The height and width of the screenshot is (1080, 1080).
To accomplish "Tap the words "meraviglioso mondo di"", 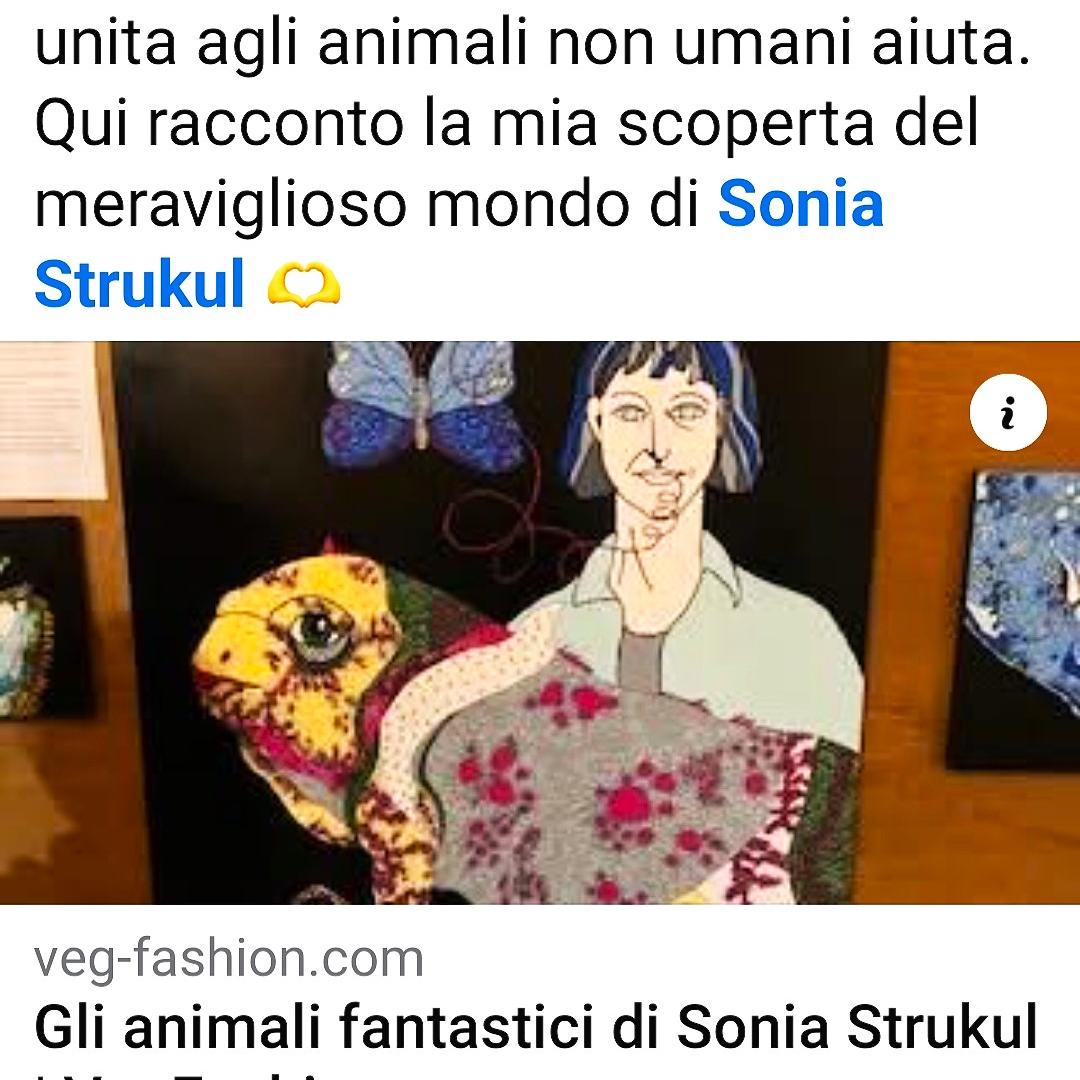I will pos(367,205).
